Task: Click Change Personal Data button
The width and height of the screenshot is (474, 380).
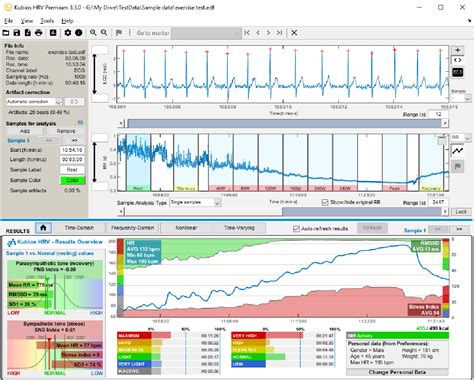Action: coord(397,372)
